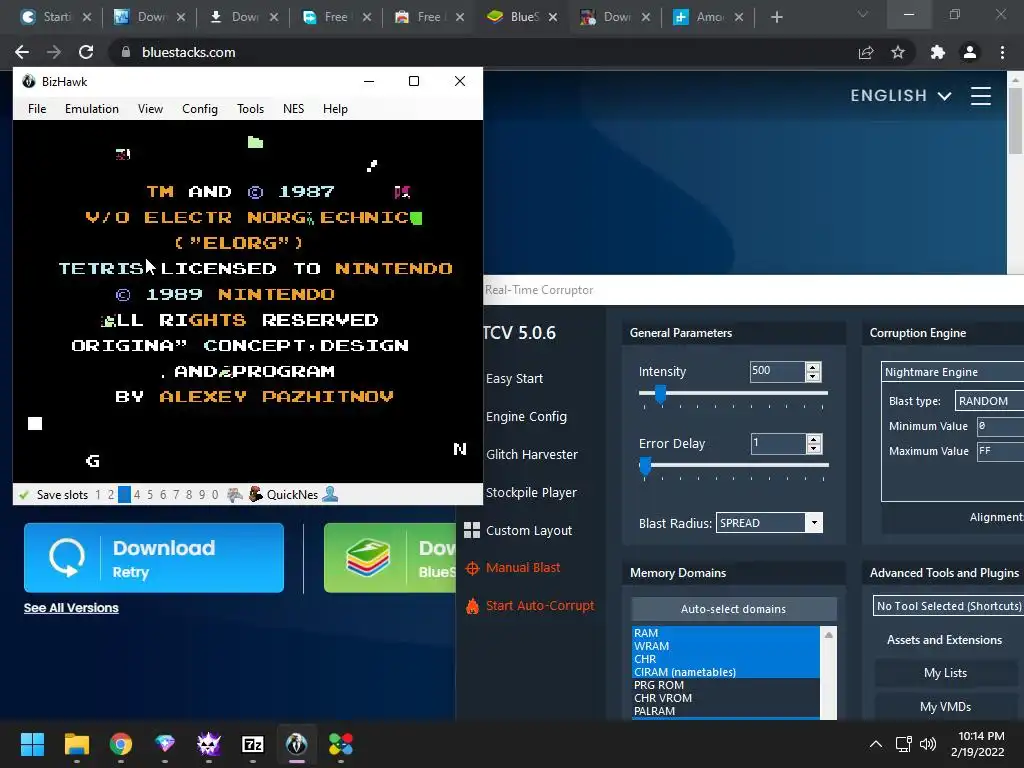
Task: Select save slot 2 in BizHawk status bar
Action: coord(111,494)
